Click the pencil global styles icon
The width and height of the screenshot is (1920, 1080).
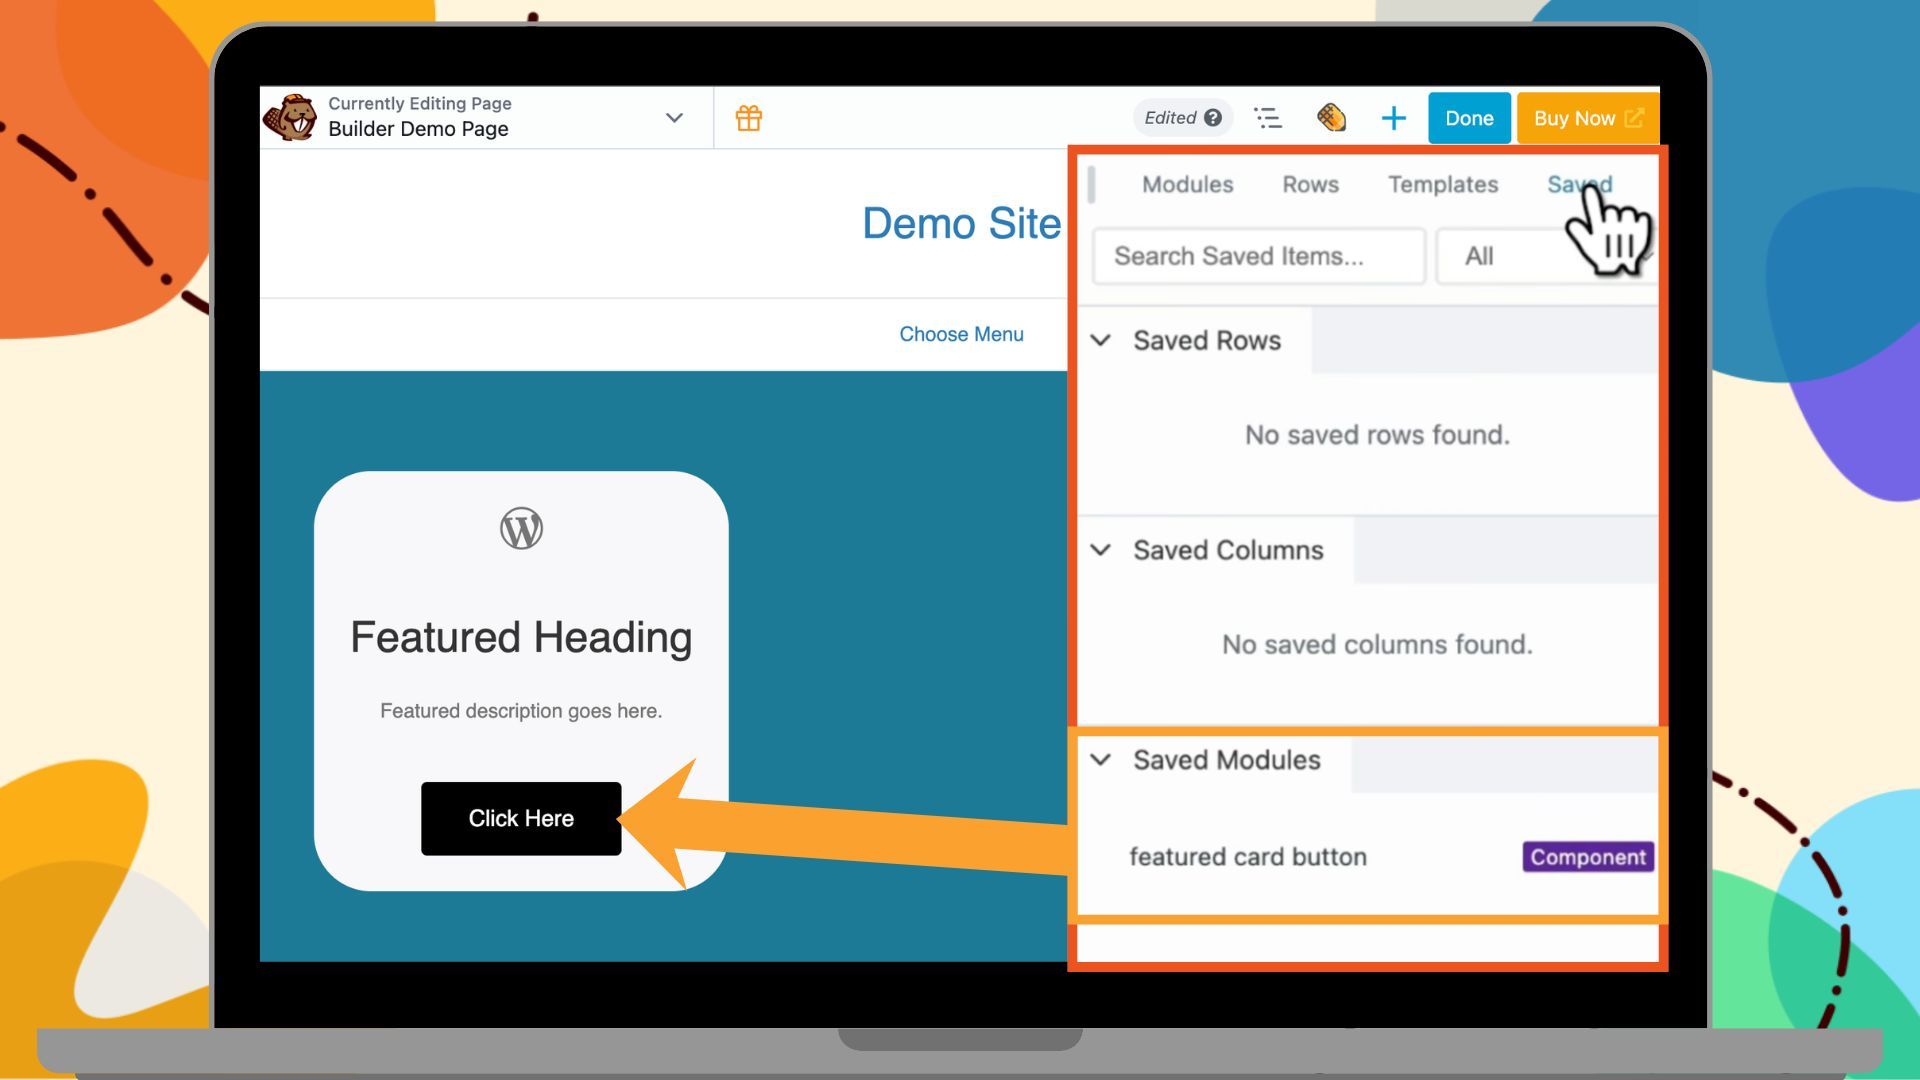tap(1331, 118)
